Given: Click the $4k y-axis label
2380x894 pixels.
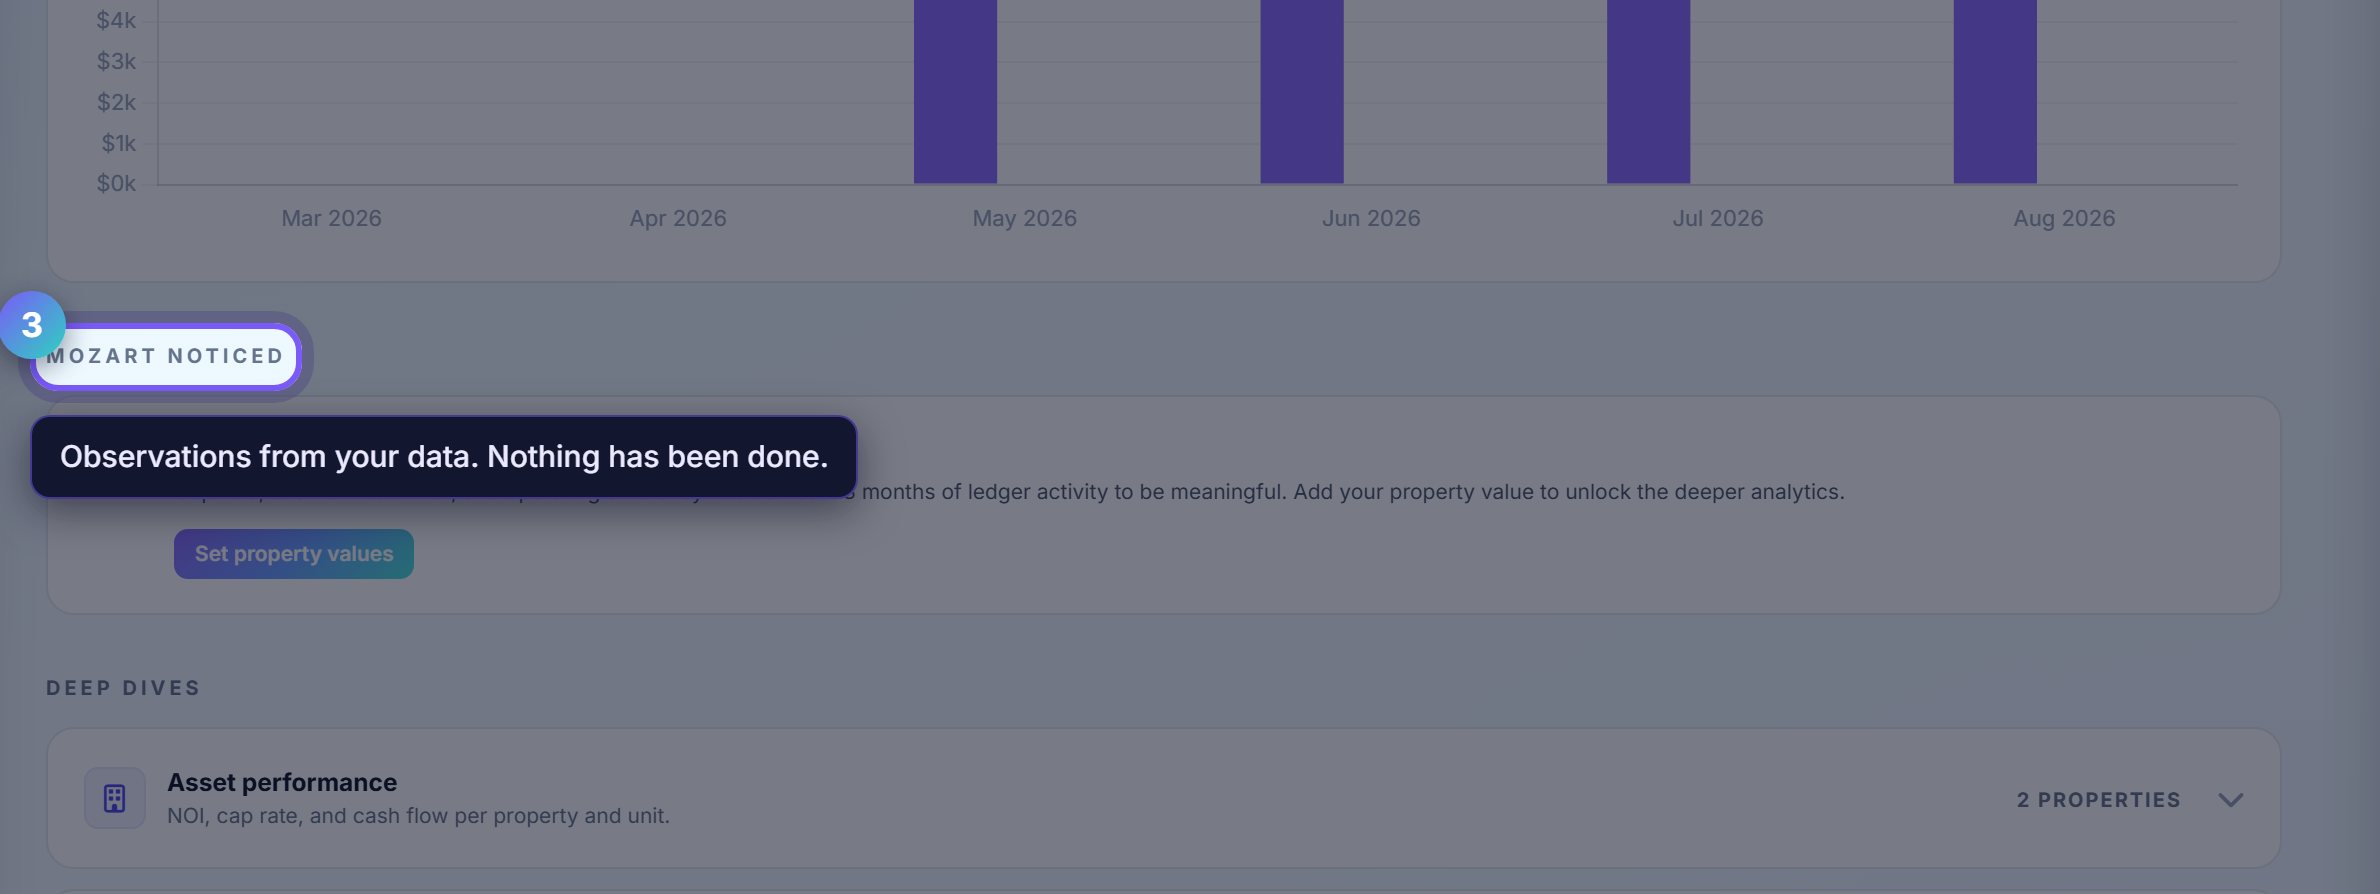Looking at the screenshot, I should click(x=116, y=20).
